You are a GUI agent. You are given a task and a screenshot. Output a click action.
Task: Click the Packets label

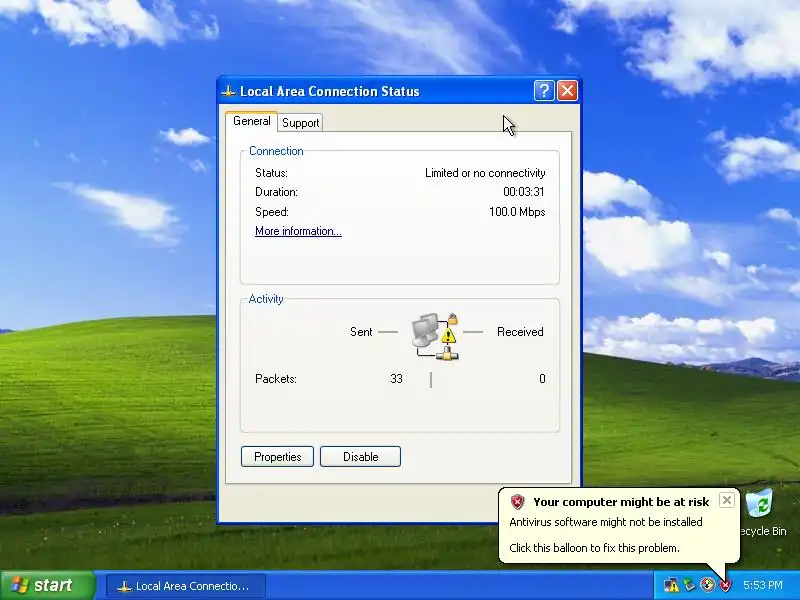coord(276,379)
